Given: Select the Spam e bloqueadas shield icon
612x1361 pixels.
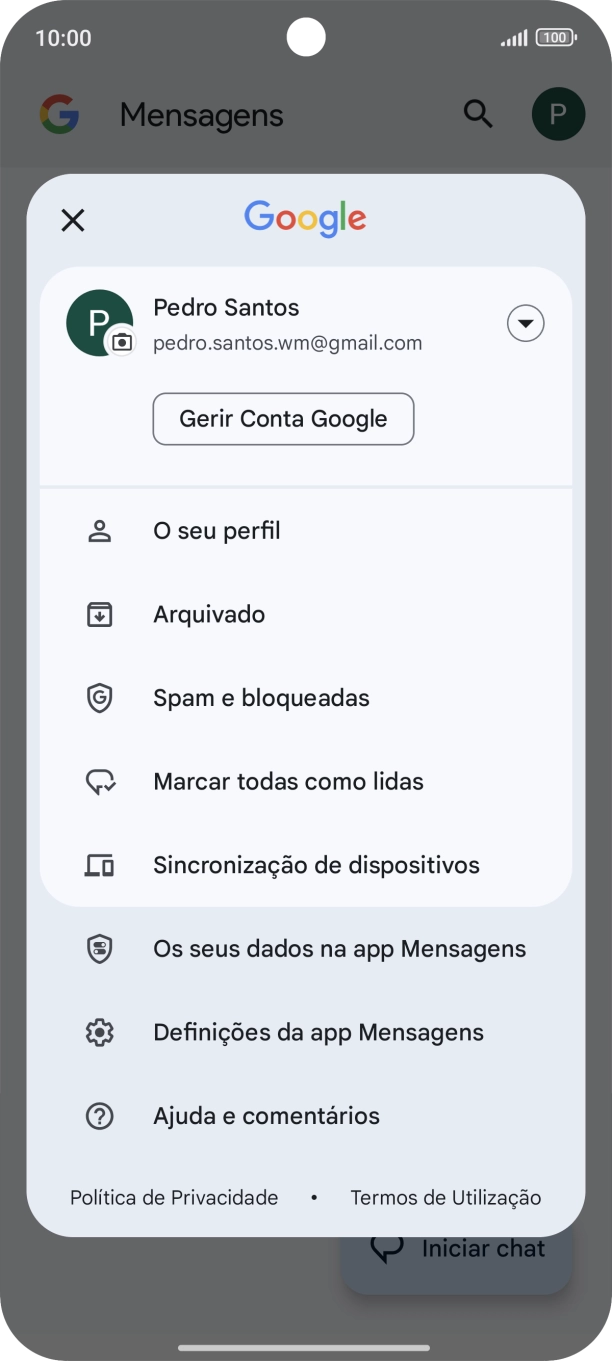Looking at the screenshot, I should (x=99, y=697).
